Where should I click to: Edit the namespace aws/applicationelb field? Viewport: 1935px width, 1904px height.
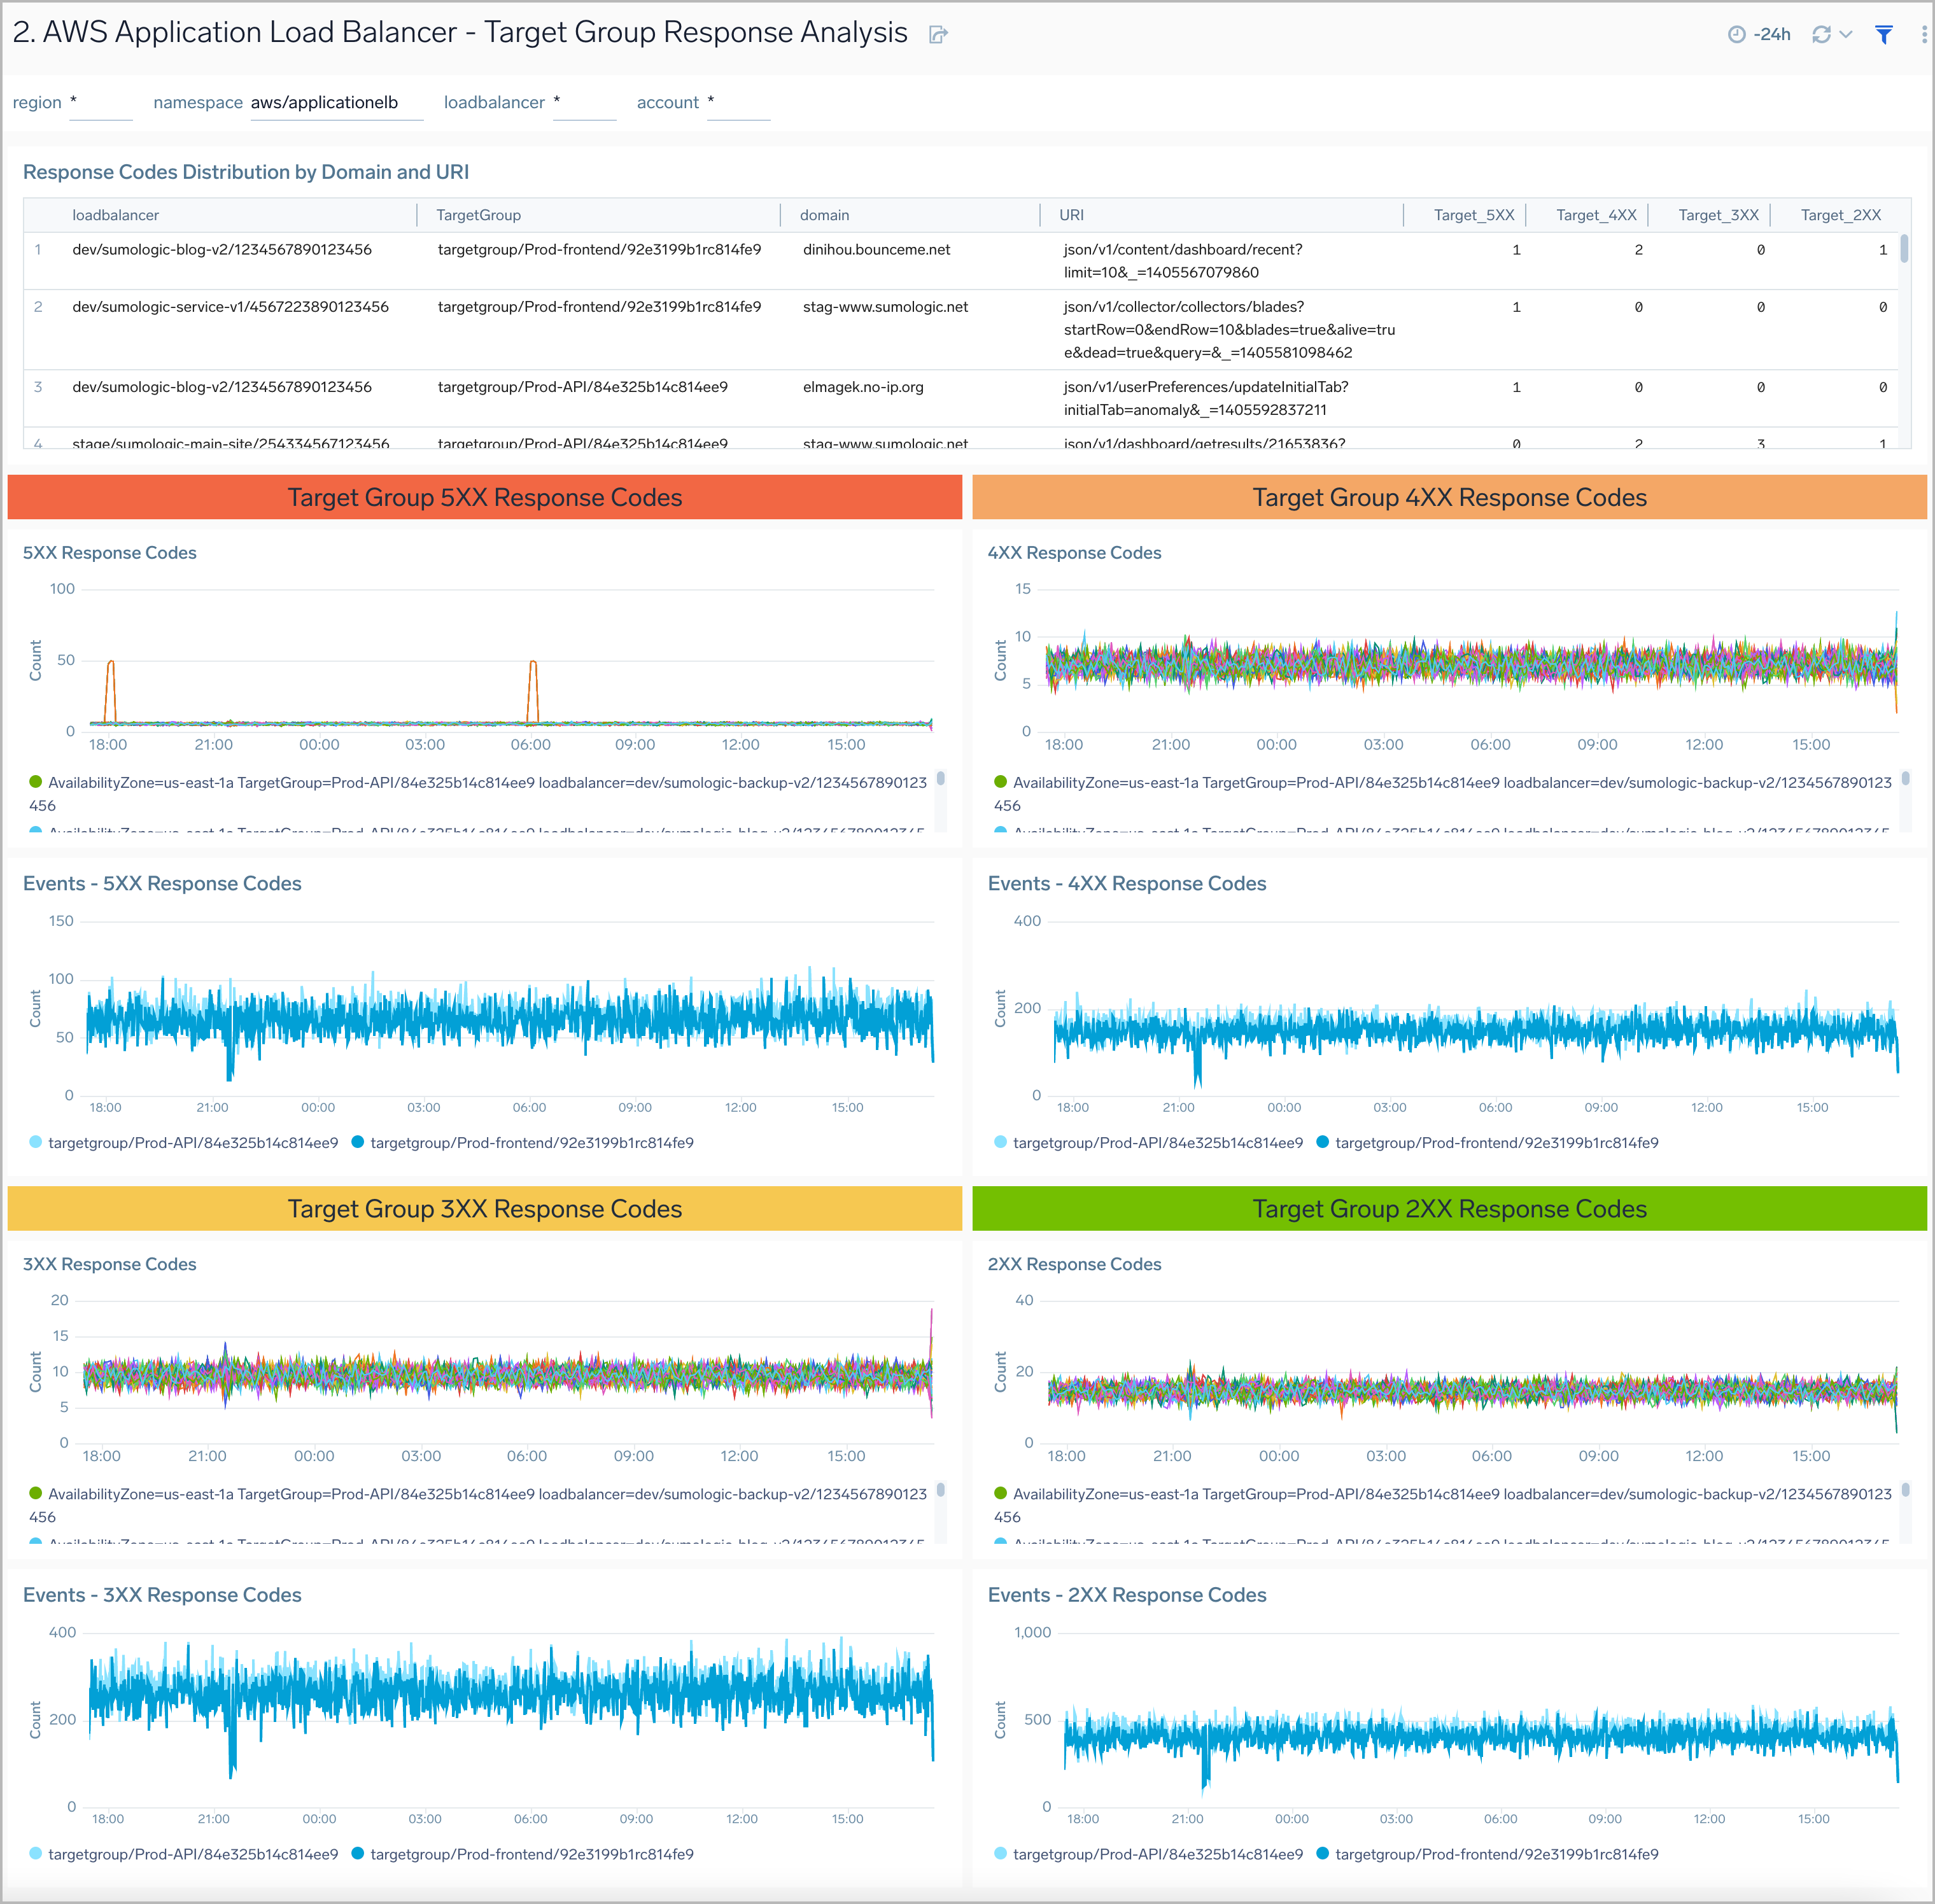point(336,103)
